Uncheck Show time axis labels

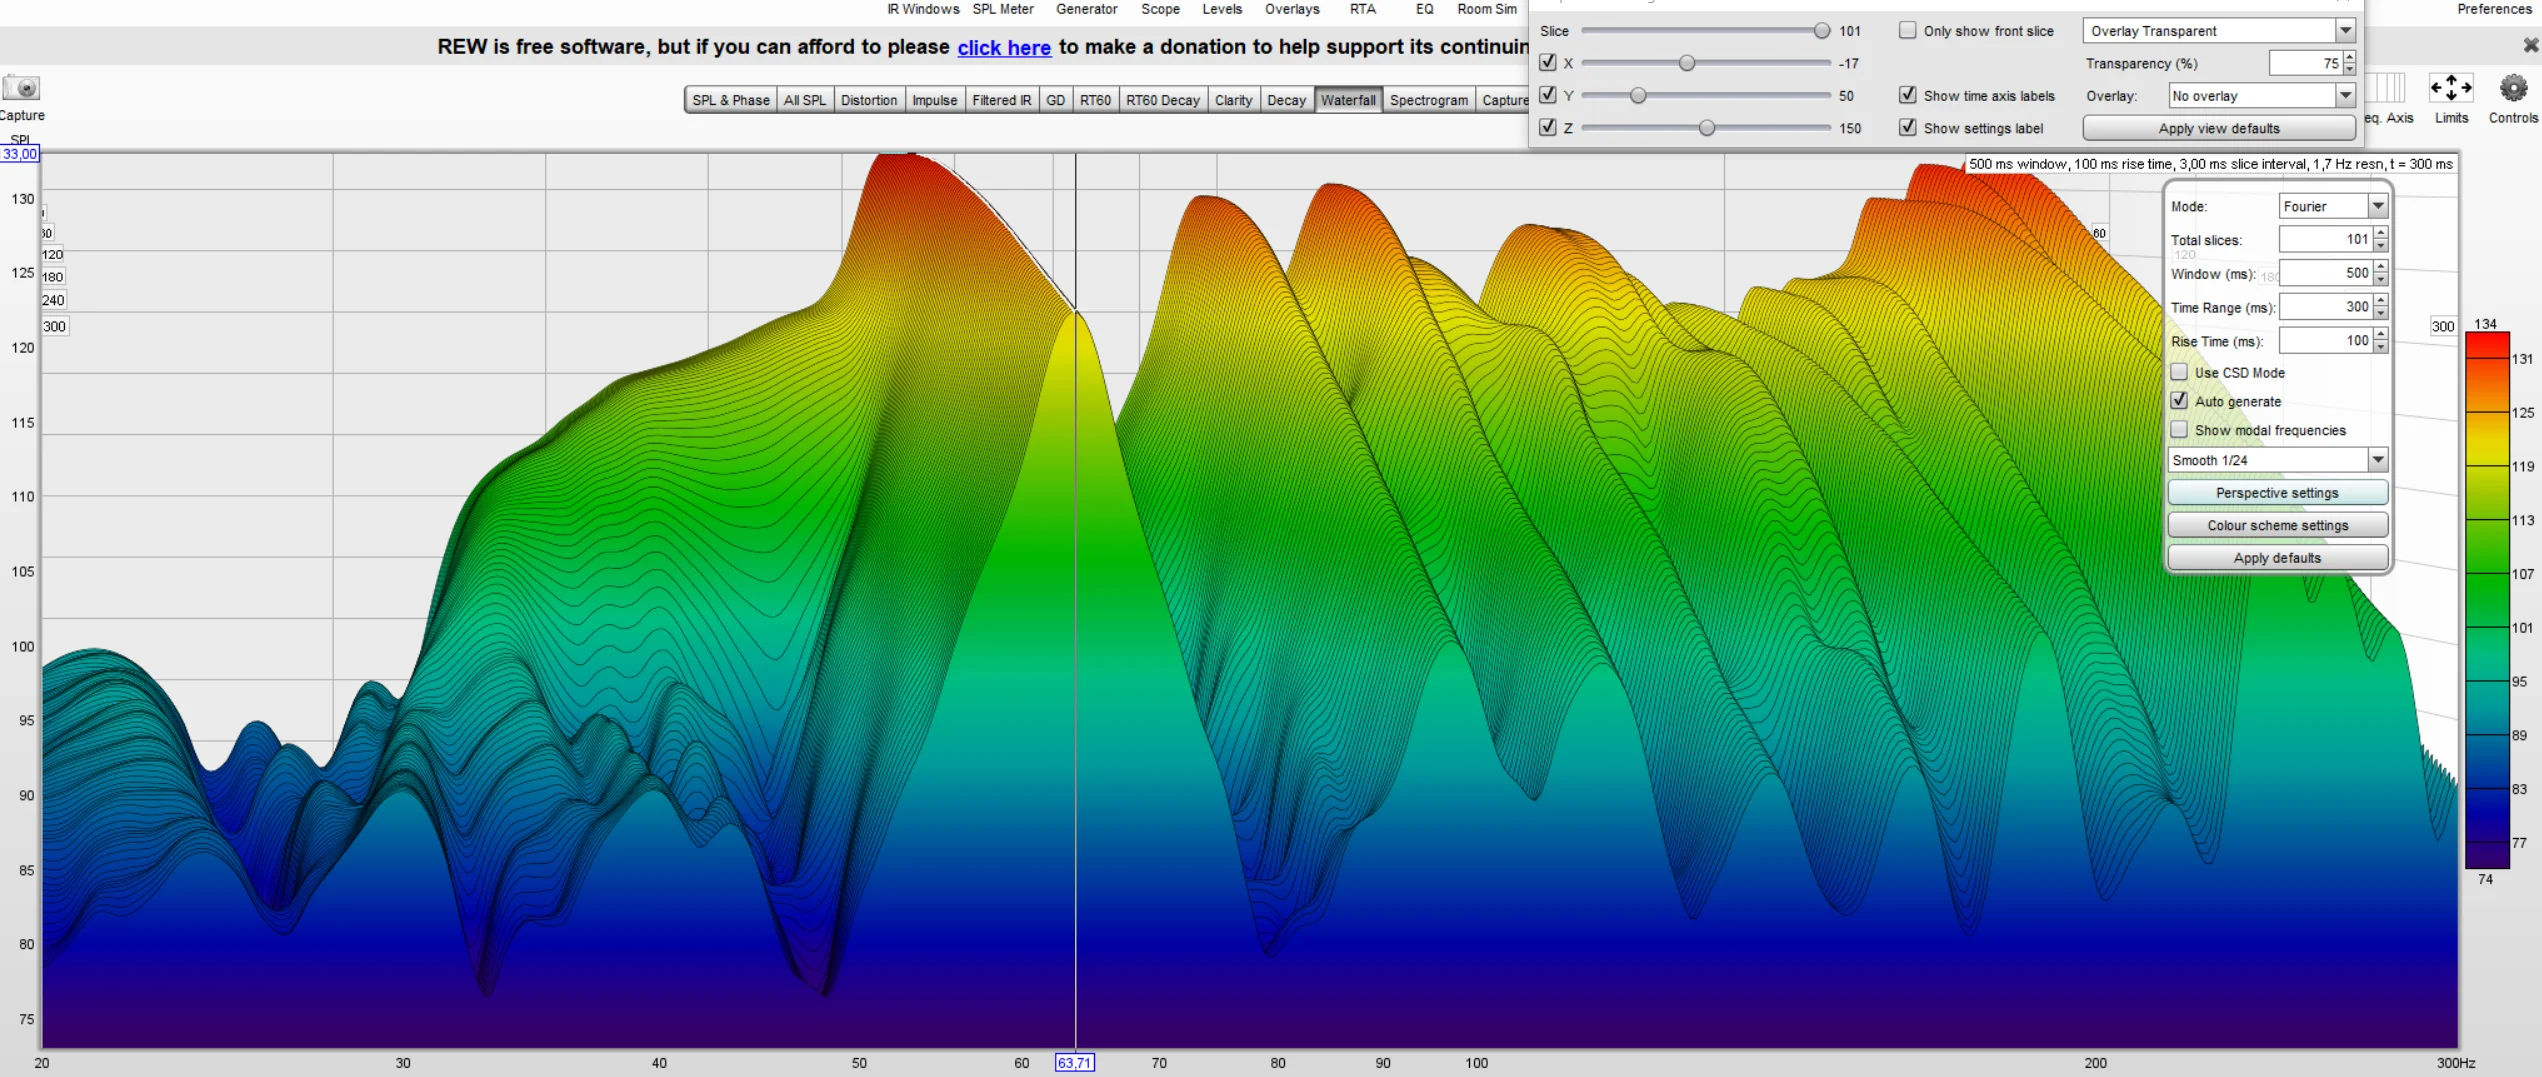tap(1908, 95)
